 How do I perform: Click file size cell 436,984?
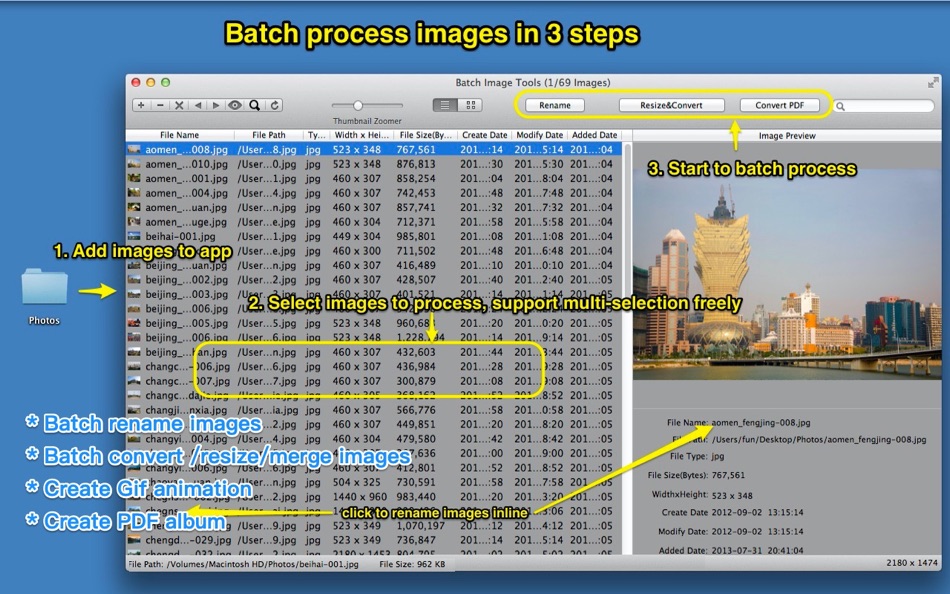coord(416,367)
